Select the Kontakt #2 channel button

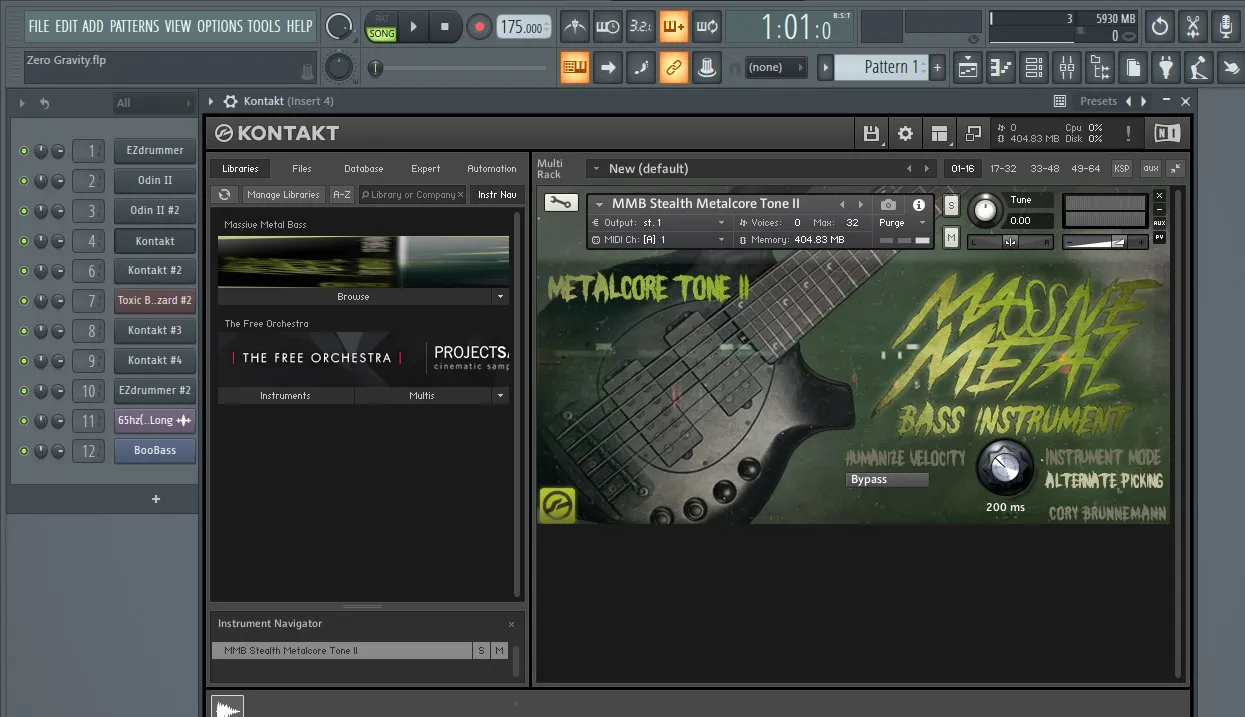[x=154, y=270]
